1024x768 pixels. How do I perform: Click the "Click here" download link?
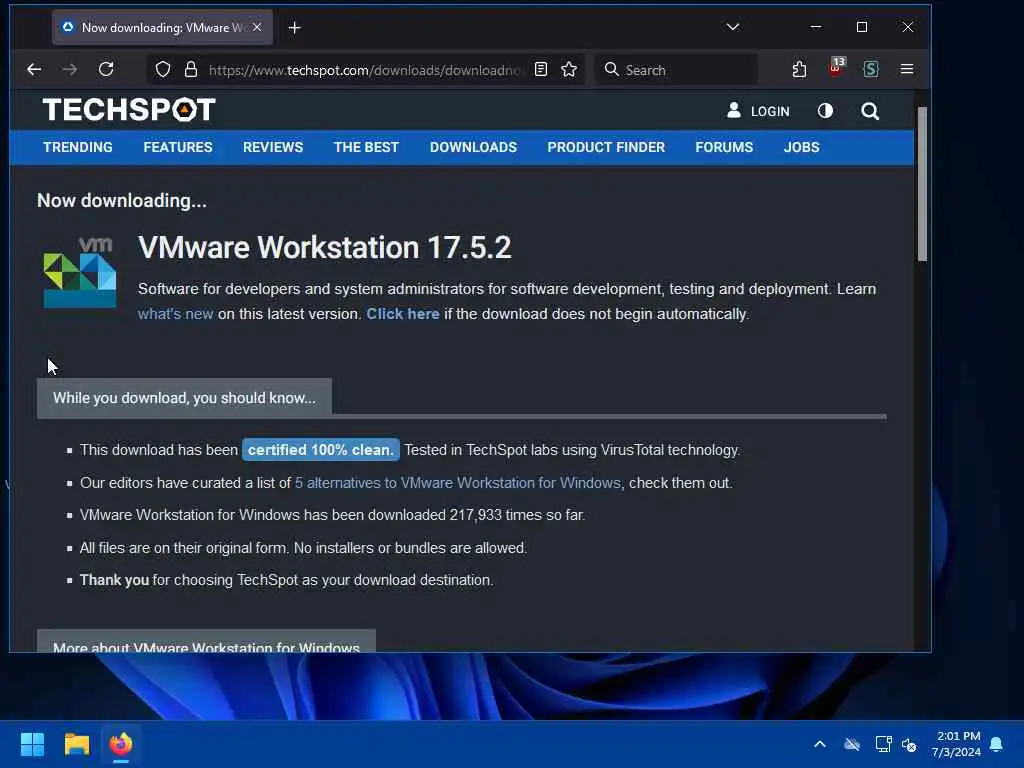(x=403, y=314)
